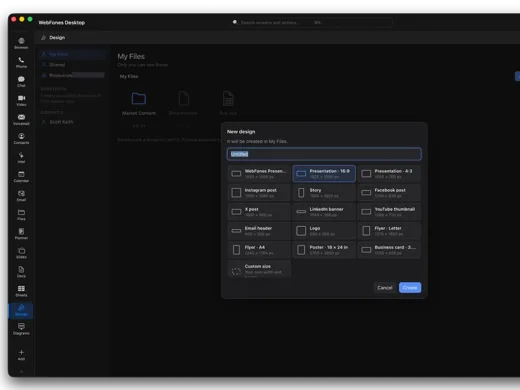Select Shared in the left navigation
Image resolution: width=520 pixels, height=390 pixels.
(x=73, y=65)
